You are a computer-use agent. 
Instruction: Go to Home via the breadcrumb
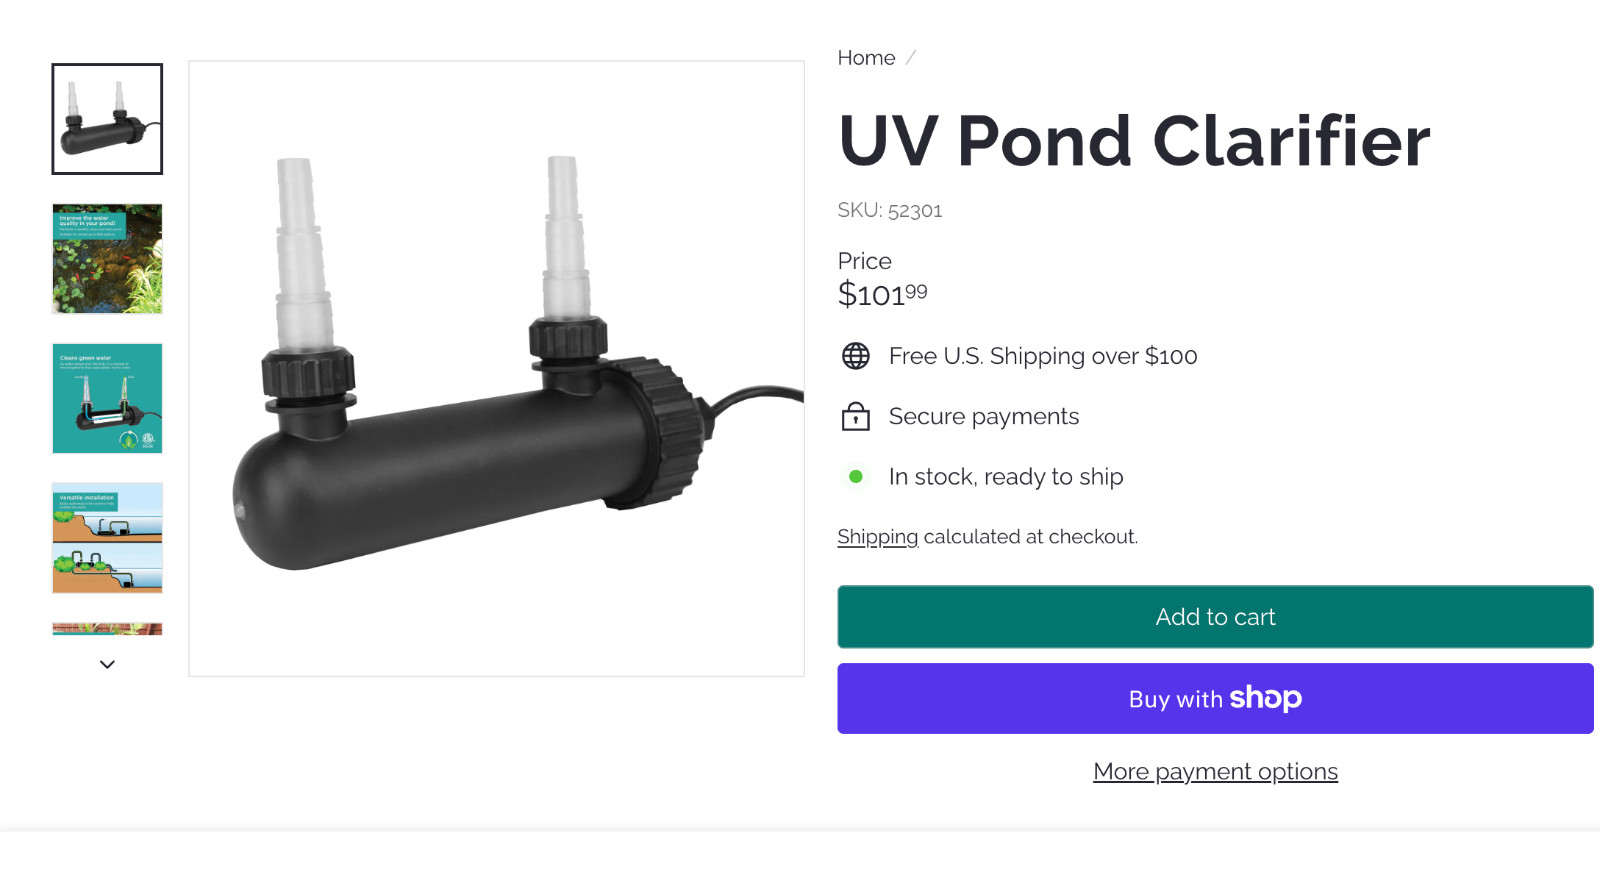866,58
